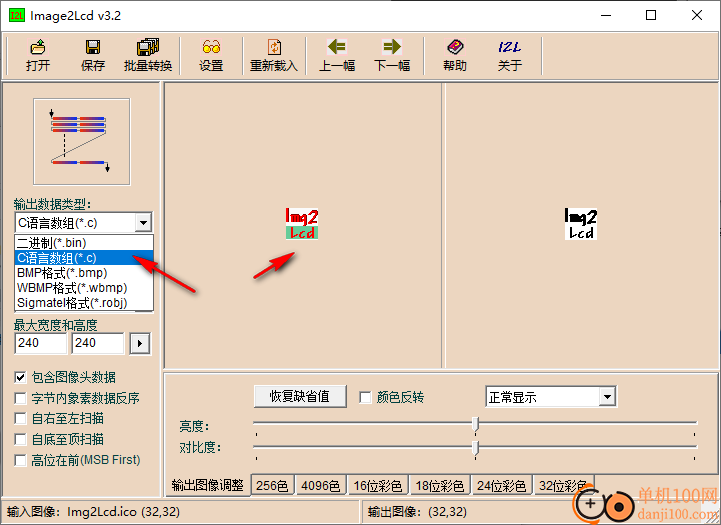Toggle 包含图像头数据 checkbox

point(20,377)
